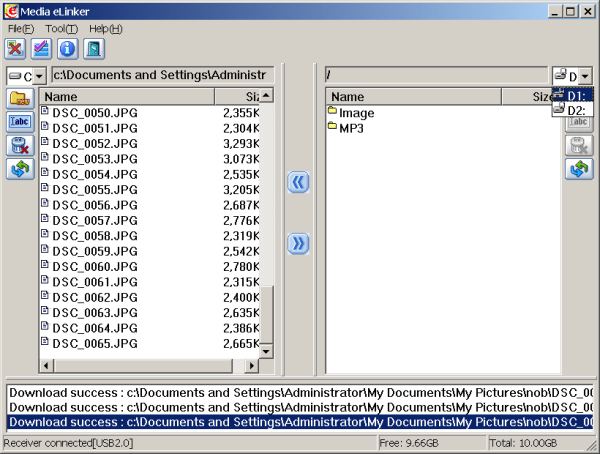Click the checklist options toolbar icon
Screen dimensions: 600x454
point(42,48)
